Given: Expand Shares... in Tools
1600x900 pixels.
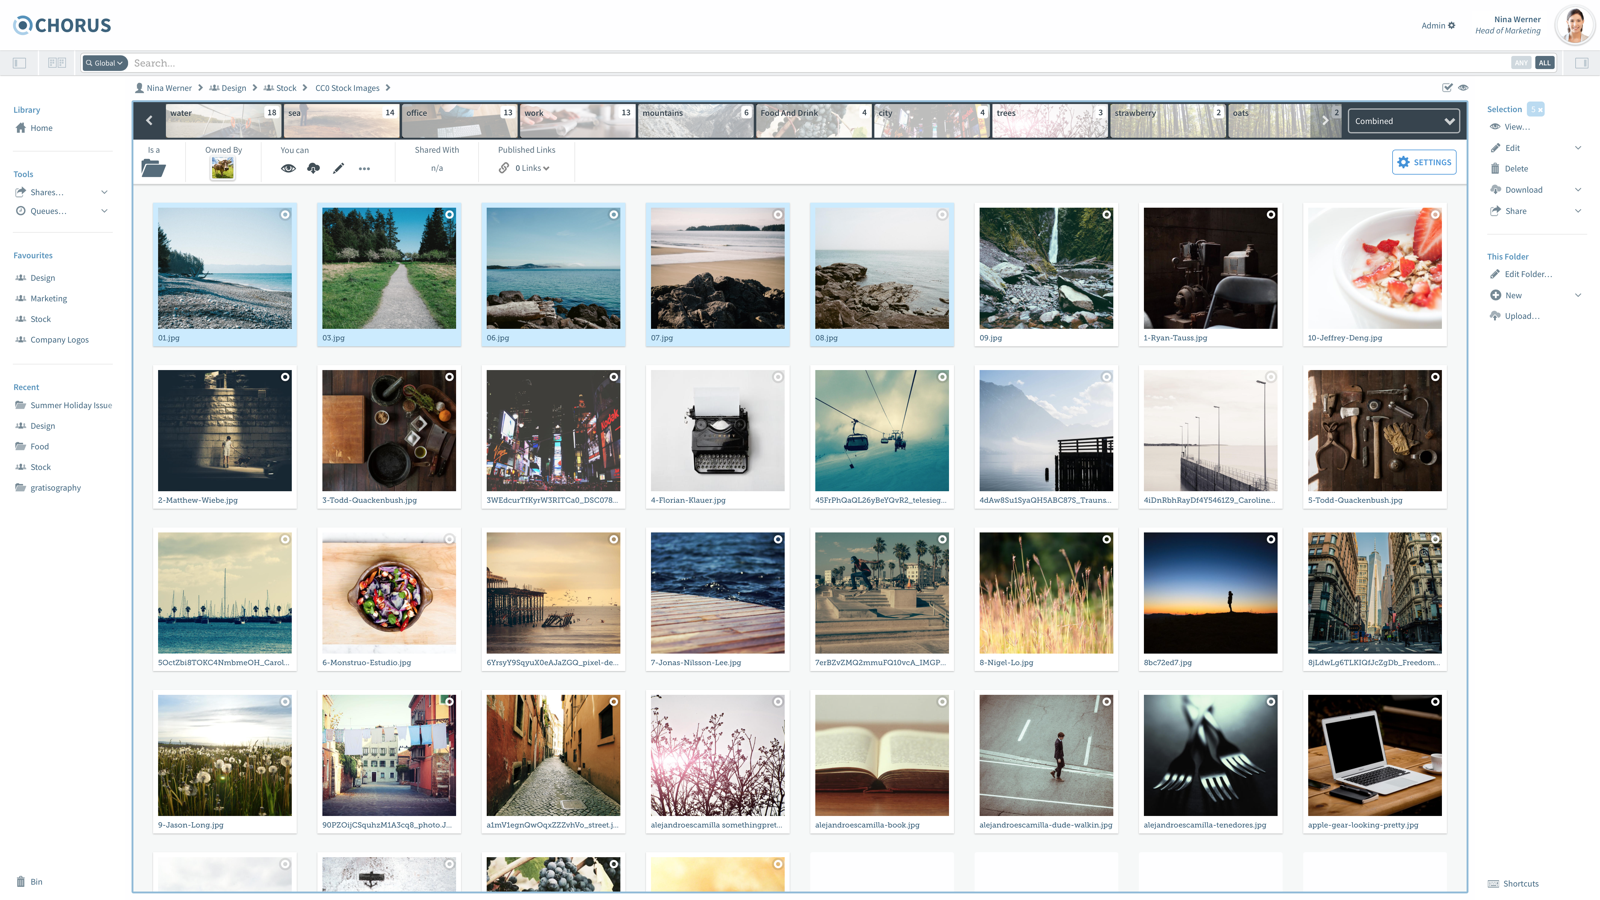Looking at the screenshot, I should click(x=104, y=192).
